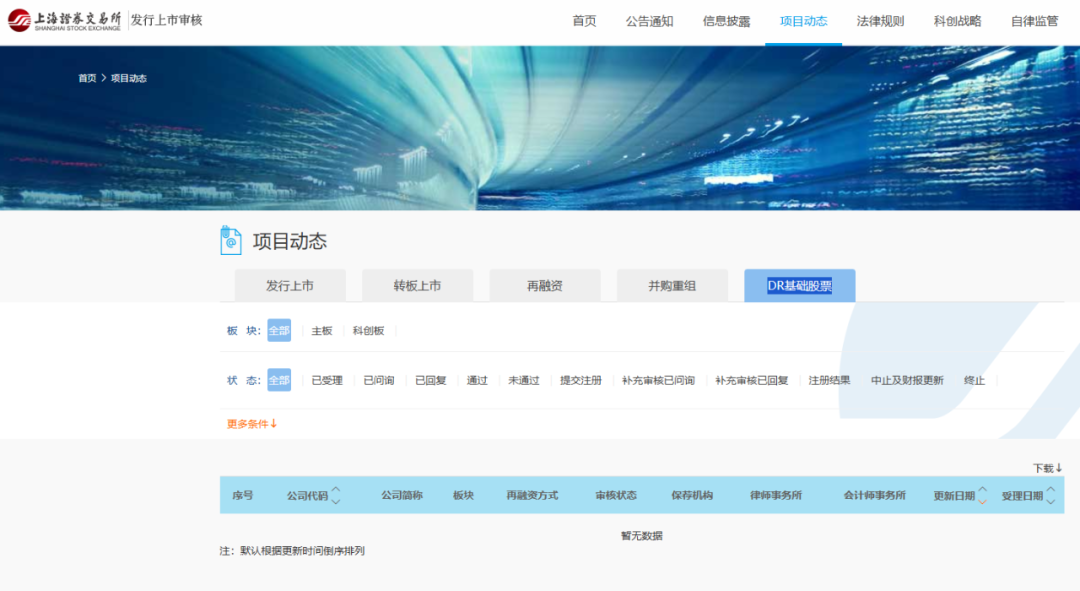The width and height of the screenshot is (1080, 591).
Task: Click the Shanghai Stock Exchange logo
Action: point(64,21)
